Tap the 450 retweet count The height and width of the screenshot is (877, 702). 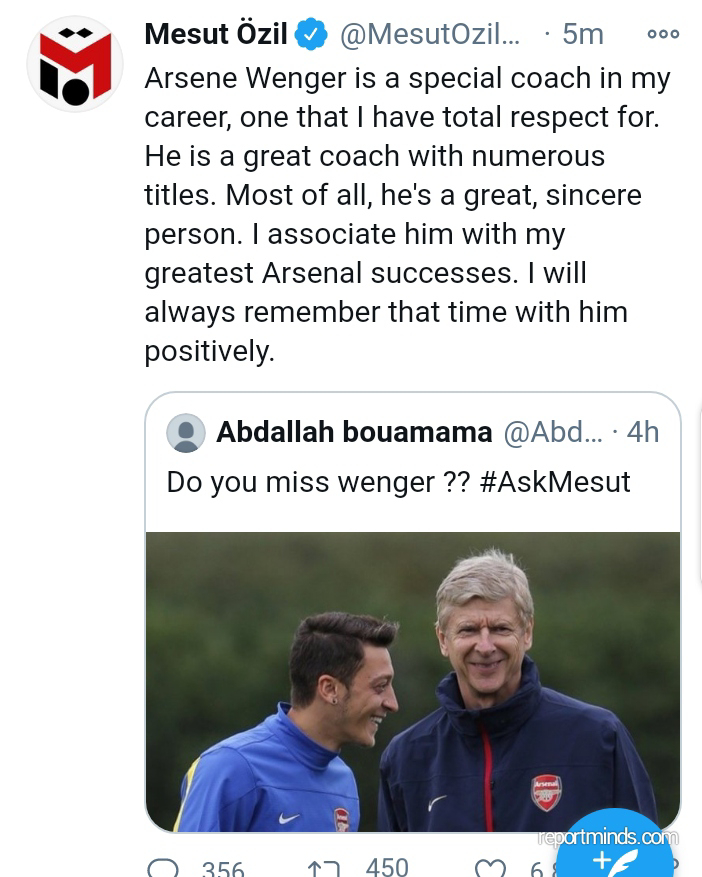tap(387, 866)
